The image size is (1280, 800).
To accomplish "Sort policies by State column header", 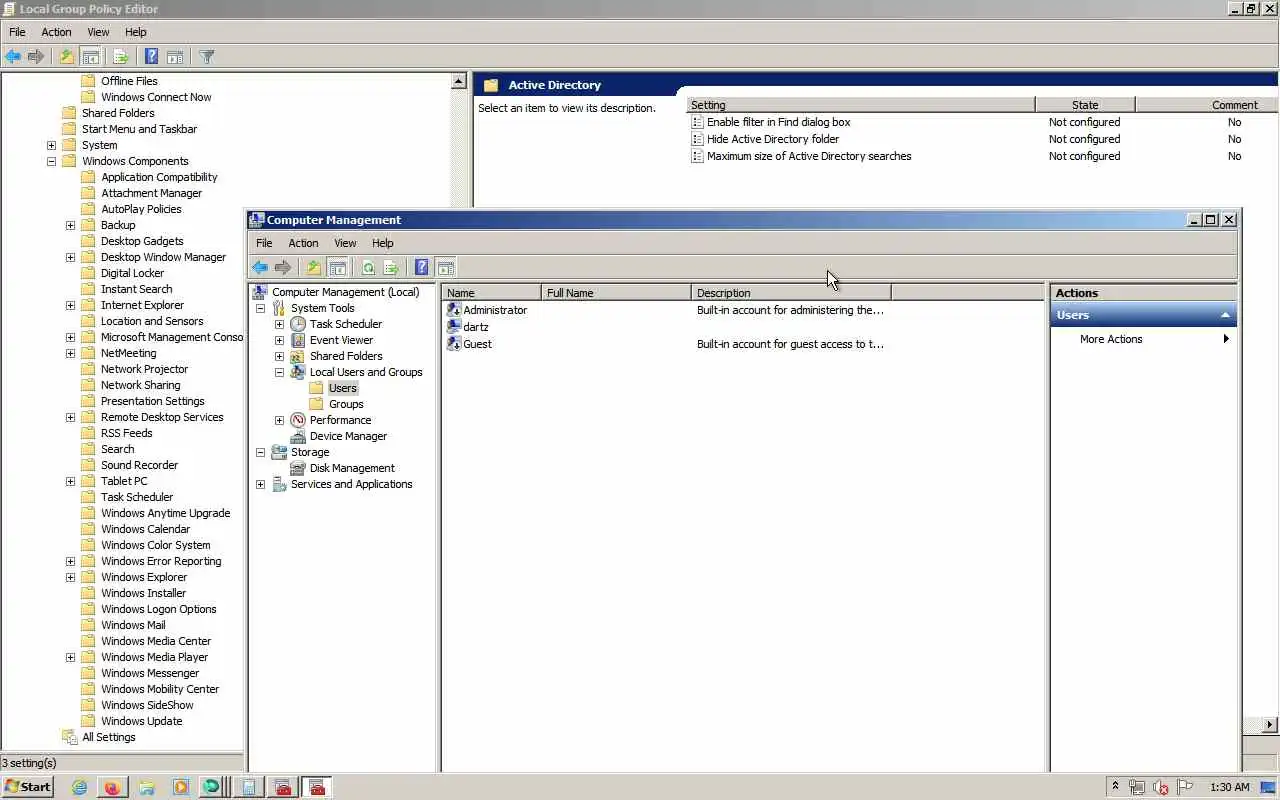I will (1085, 104).
